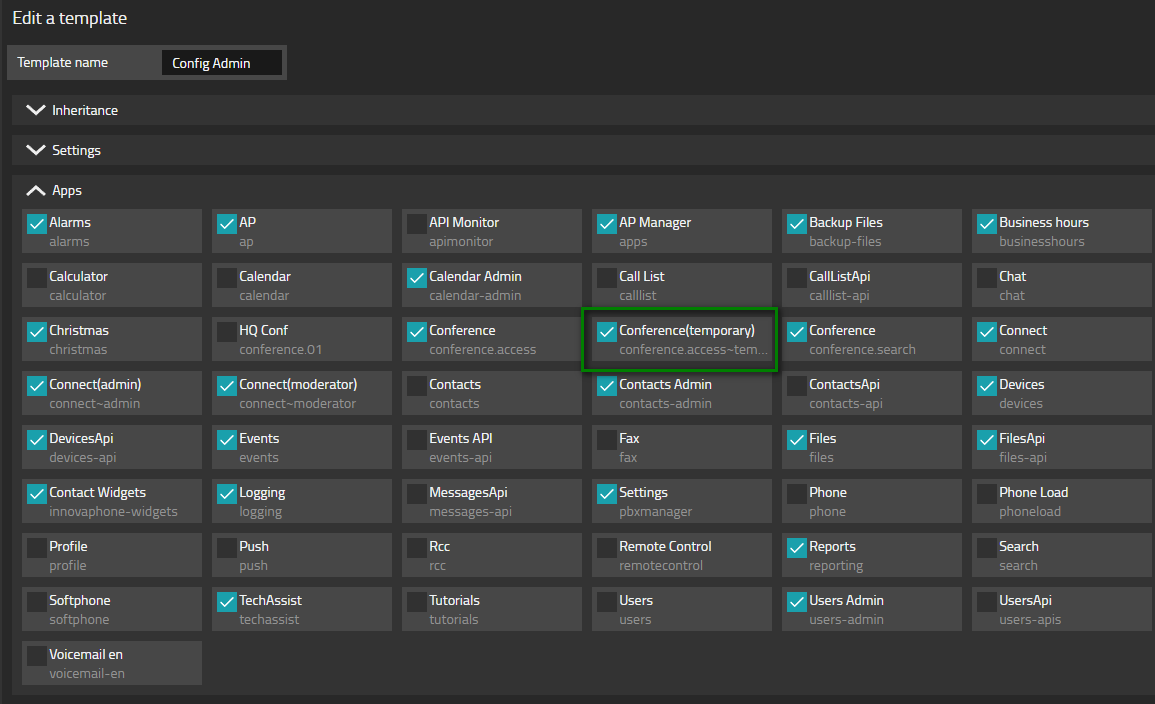Check the Rcc app checkbox

coord(417,547)
